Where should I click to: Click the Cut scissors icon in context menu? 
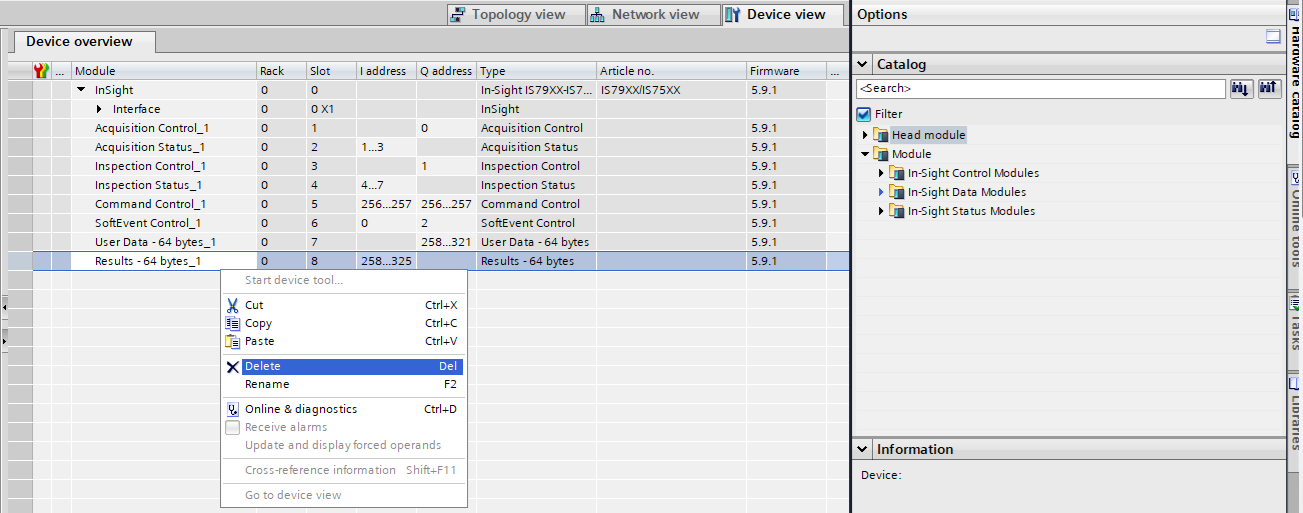[233, 305]
